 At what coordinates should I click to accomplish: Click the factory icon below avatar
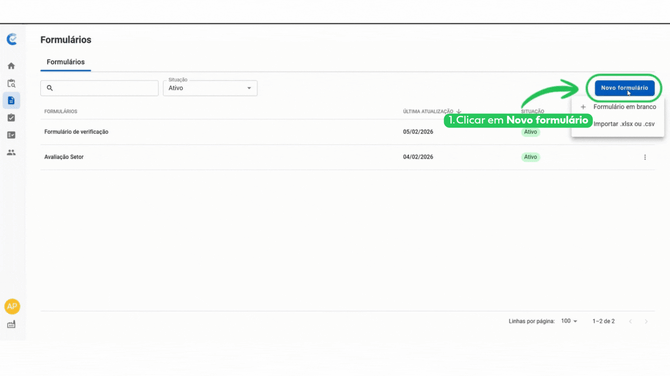tap(11, 324)
